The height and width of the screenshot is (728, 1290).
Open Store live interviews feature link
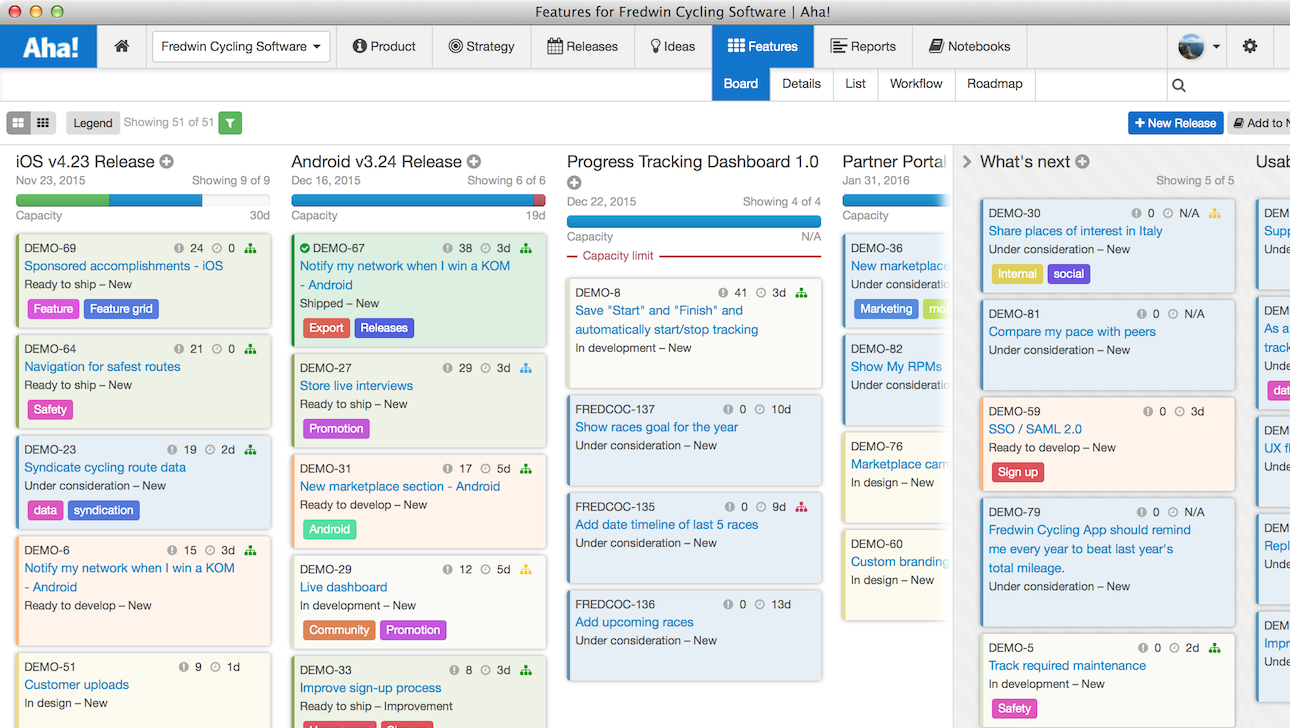coord(356,386)
